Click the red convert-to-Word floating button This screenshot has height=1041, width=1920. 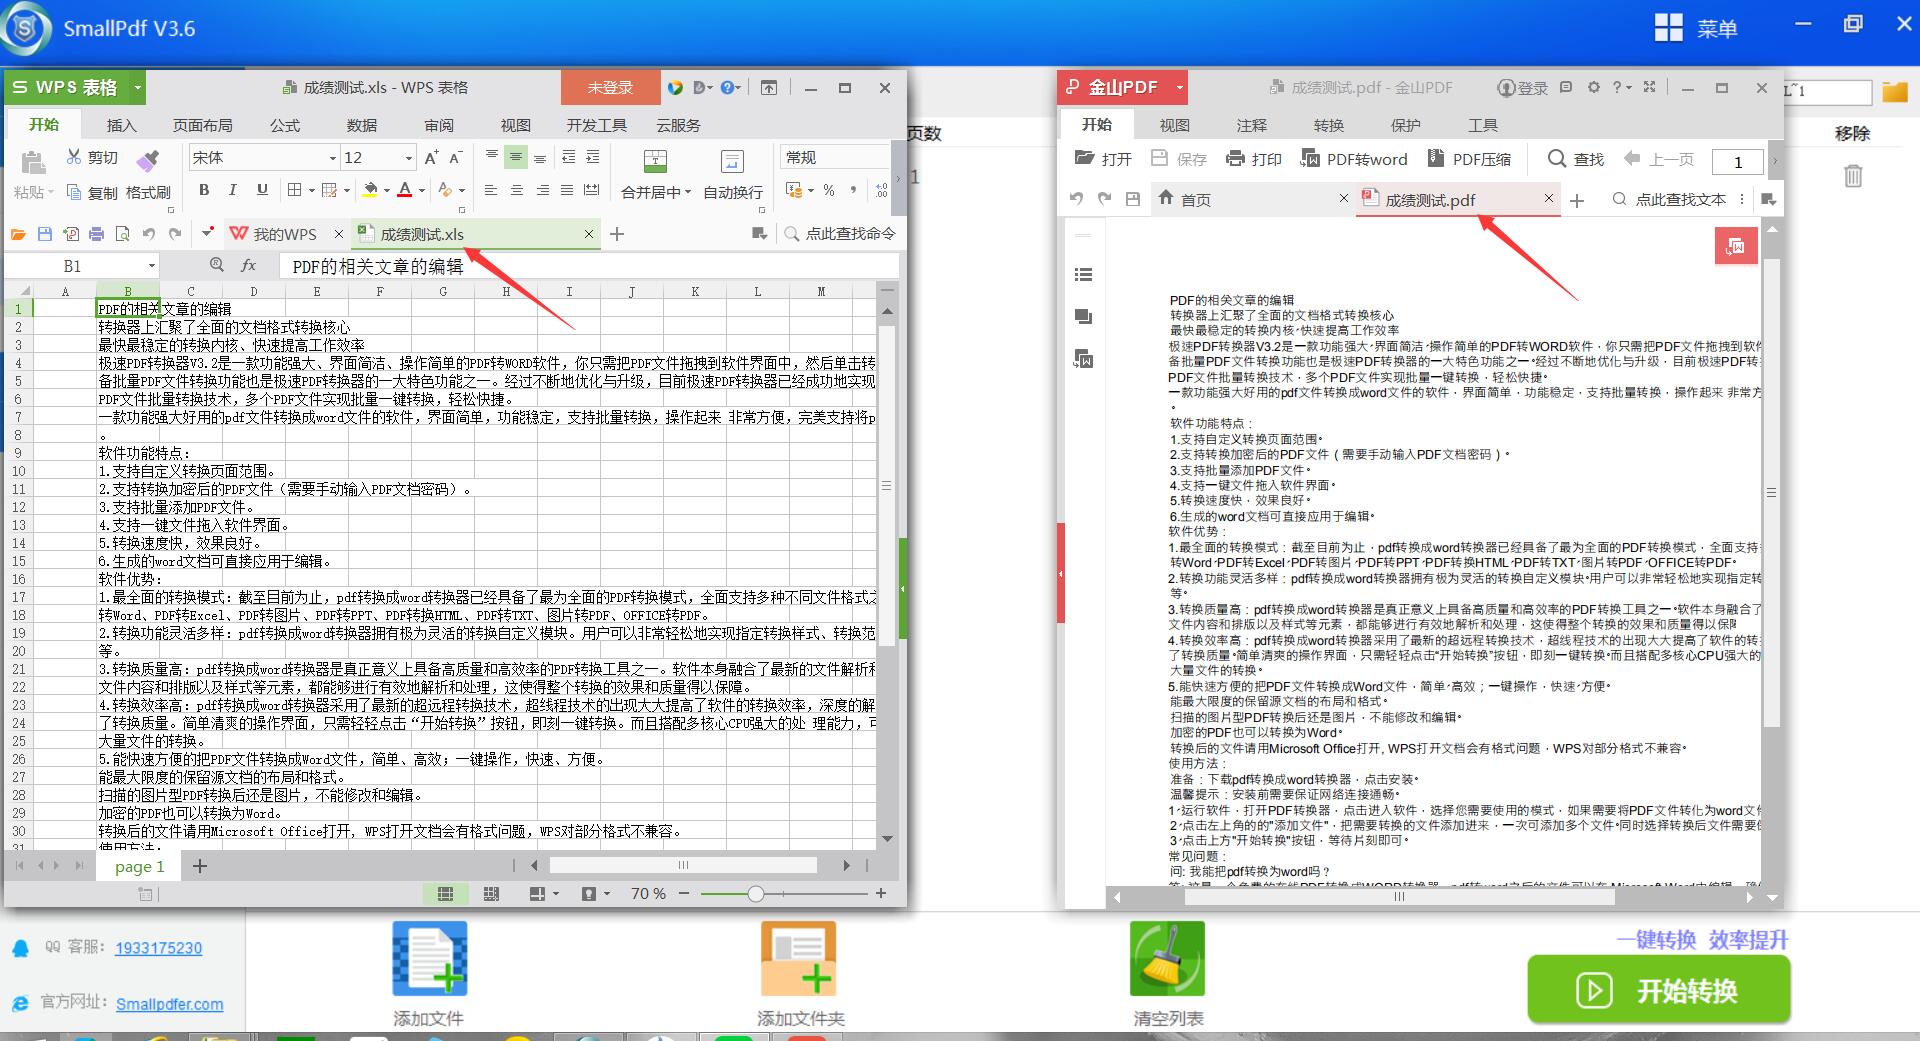tap(1736, 246)
